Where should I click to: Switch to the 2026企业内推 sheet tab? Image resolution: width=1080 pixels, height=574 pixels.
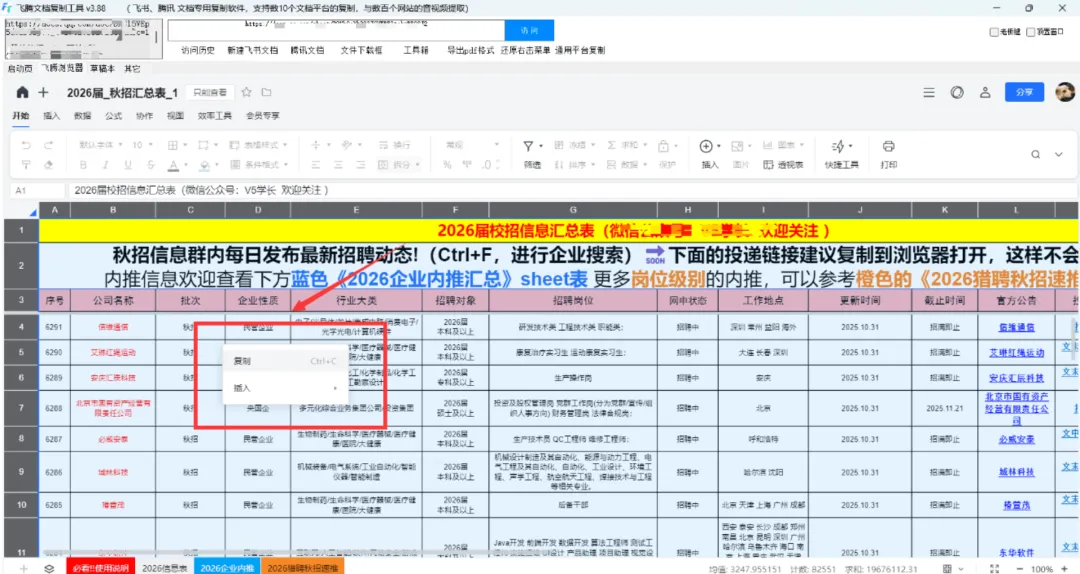point(227,568)
